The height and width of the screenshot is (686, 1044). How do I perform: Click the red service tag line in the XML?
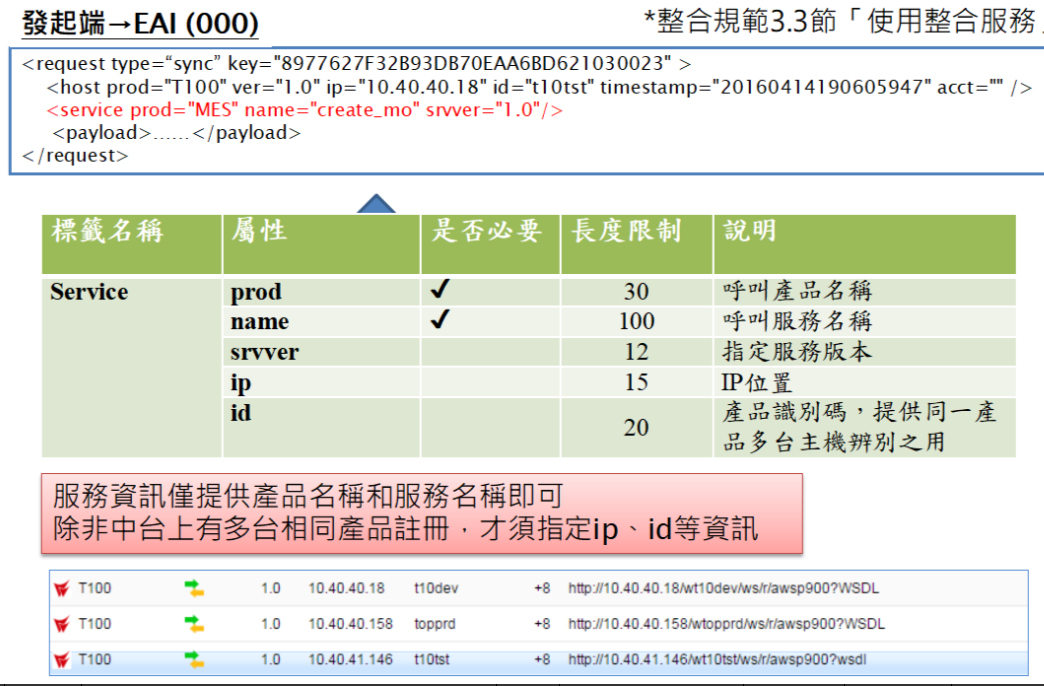pos(304,110)
